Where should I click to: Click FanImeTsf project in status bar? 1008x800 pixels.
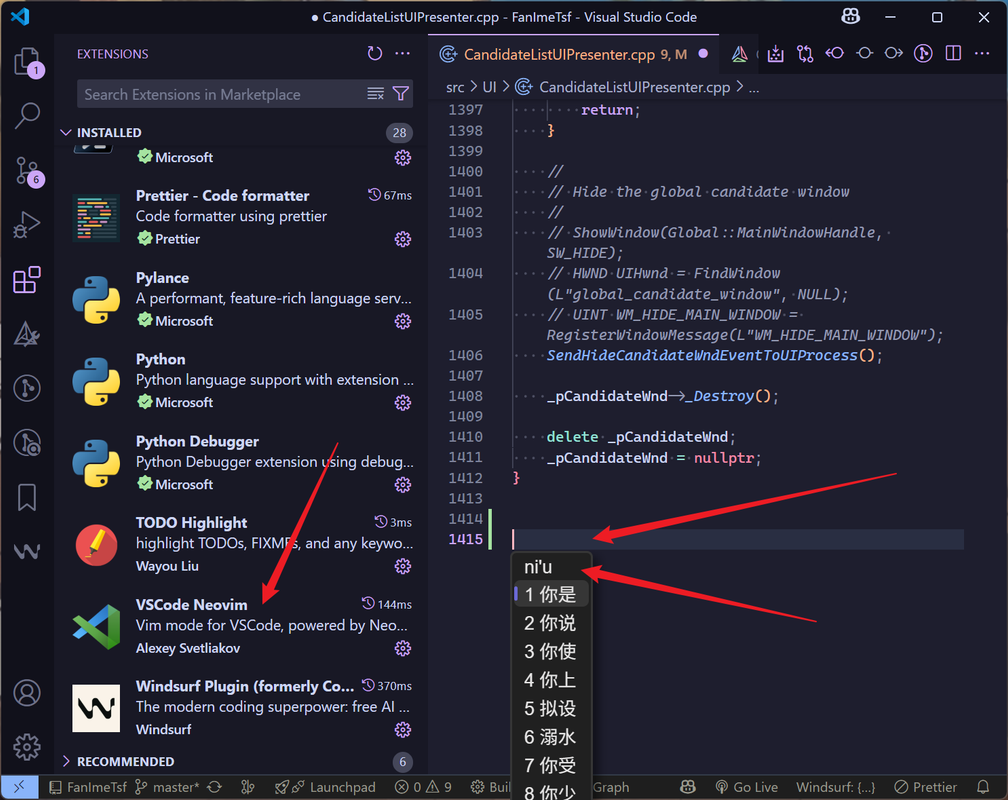(x=88, y=787)
